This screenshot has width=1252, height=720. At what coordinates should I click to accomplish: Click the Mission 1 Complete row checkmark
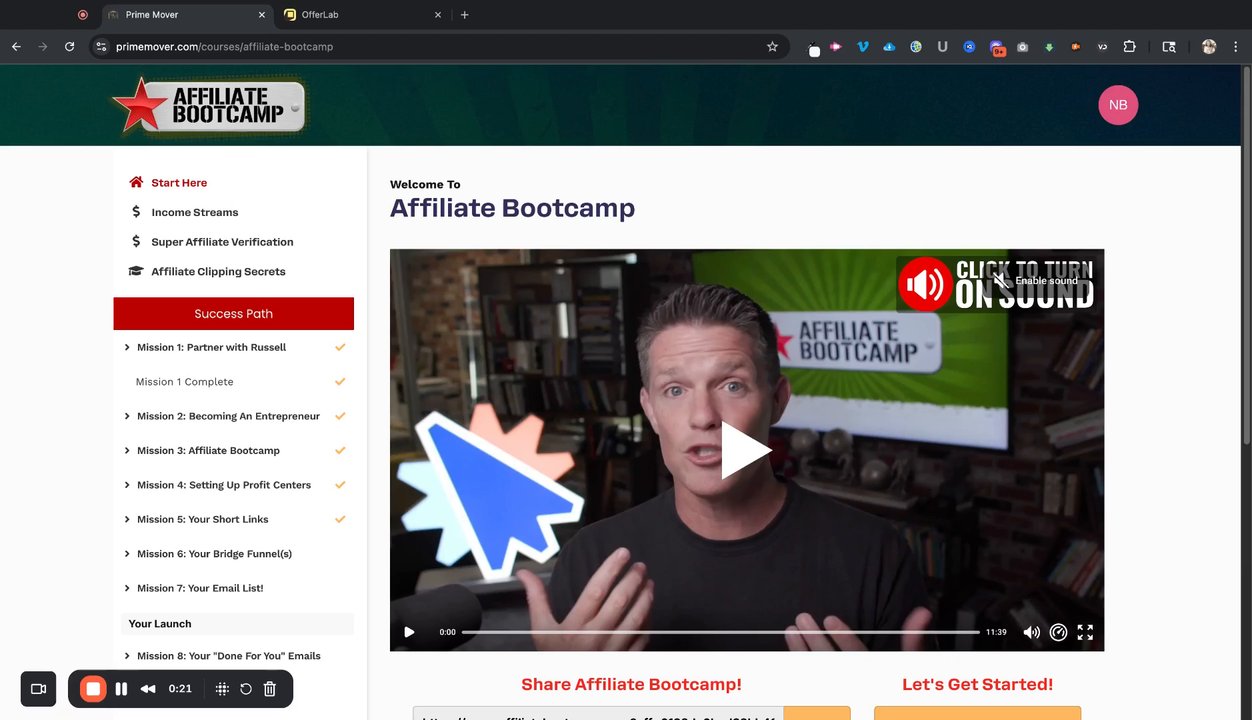tap(340, 382)
